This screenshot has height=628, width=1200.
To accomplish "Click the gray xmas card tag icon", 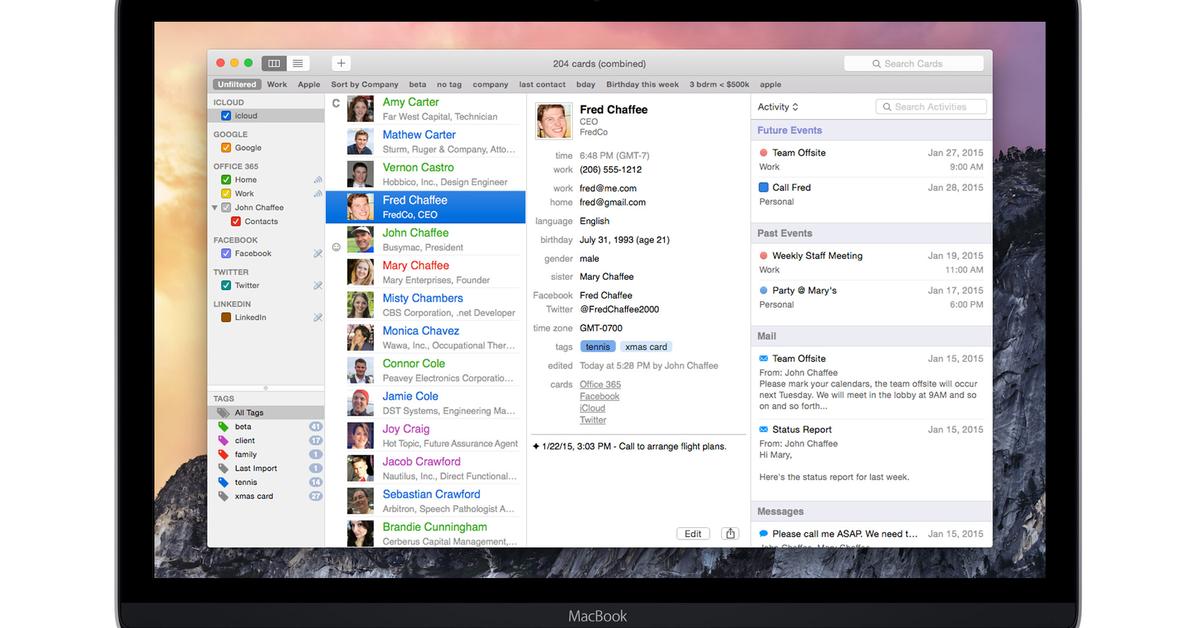I will click(x=223, y=497).
